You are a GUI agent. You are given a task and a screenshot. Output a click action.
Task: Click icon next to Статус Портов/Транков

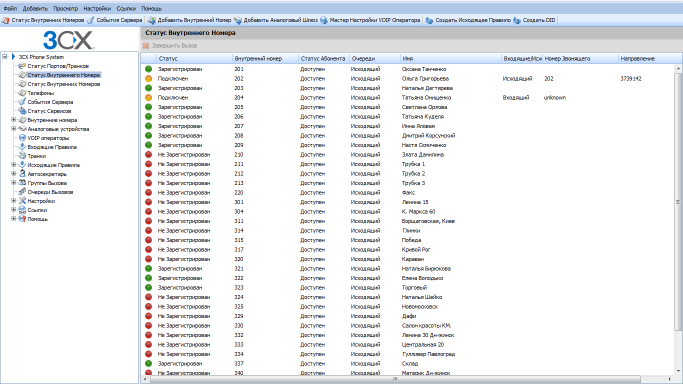click(x=22, y=66)
